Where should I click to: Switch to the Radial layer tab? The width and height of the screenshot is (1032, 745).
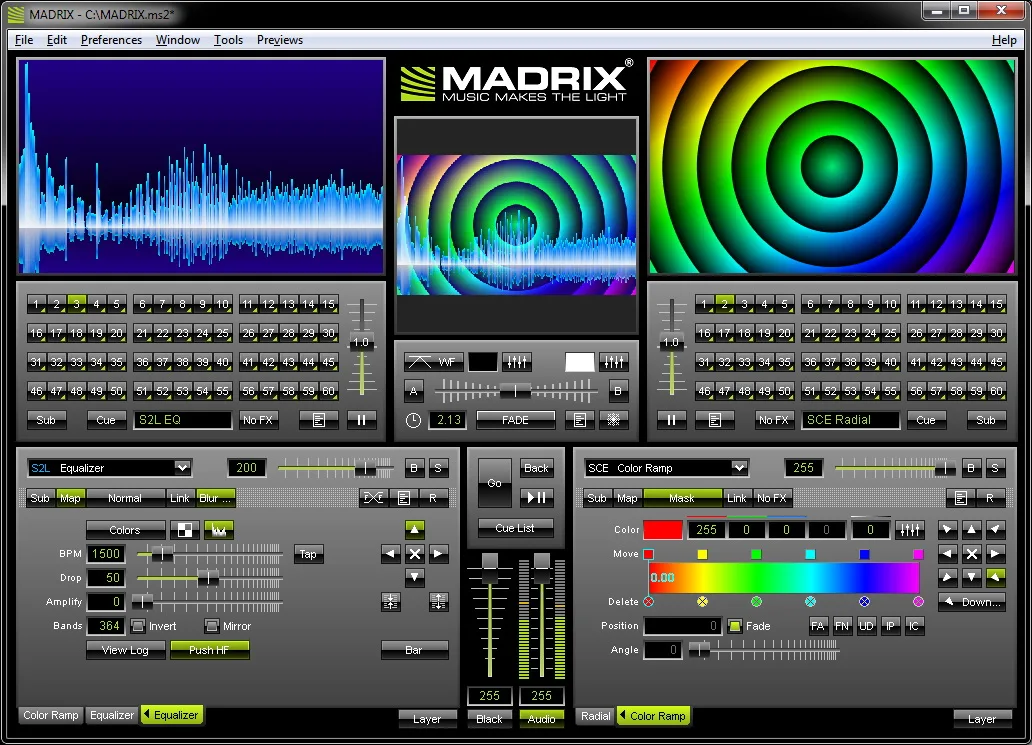tap(595, 716)
